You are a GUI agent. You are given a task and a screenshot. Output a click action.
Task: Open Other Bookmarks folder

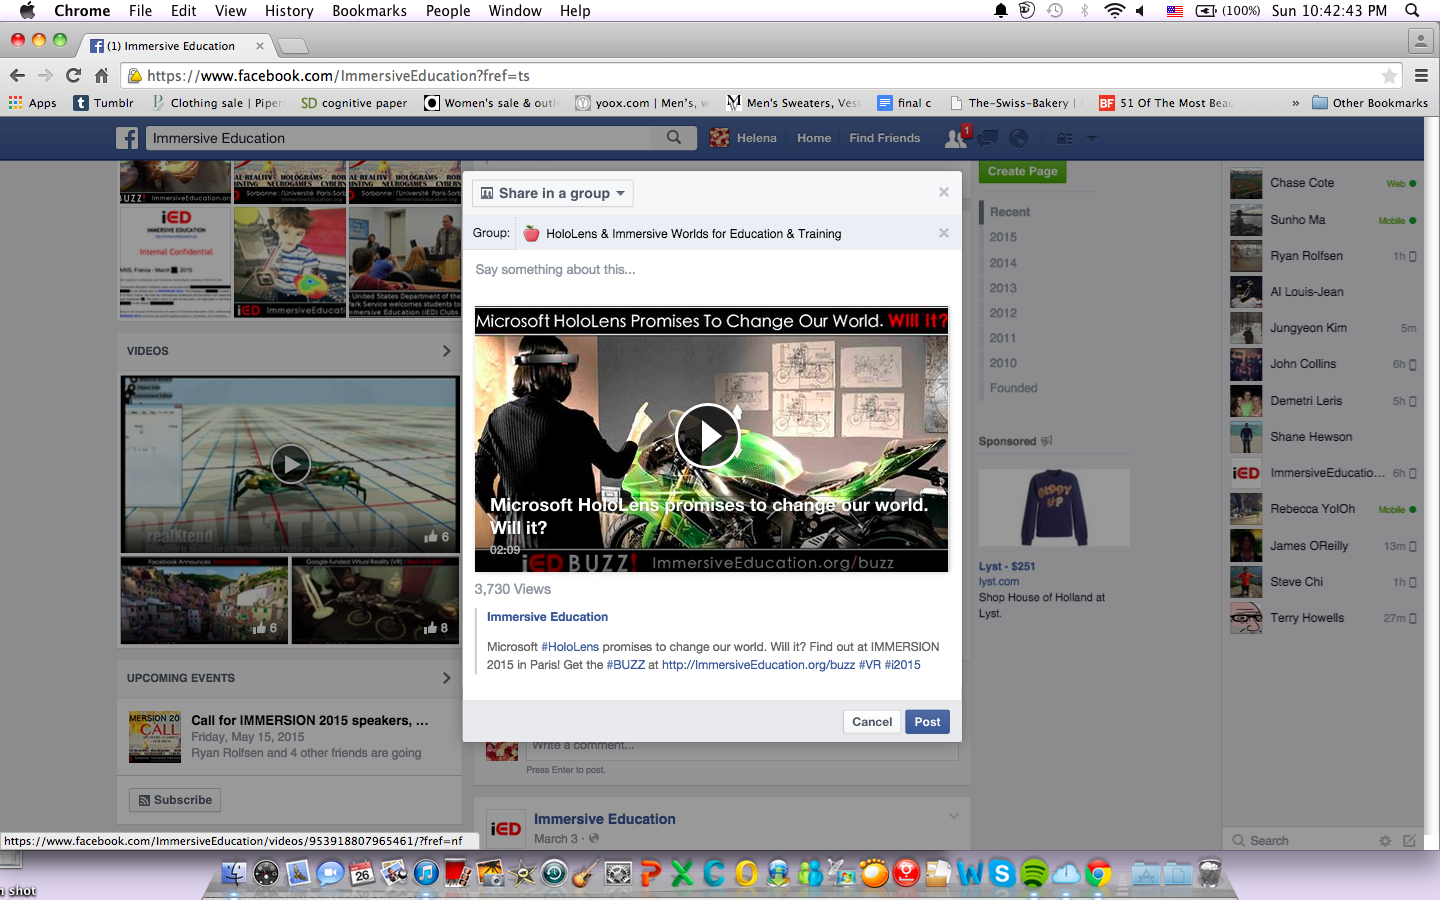click(1370, 103)
